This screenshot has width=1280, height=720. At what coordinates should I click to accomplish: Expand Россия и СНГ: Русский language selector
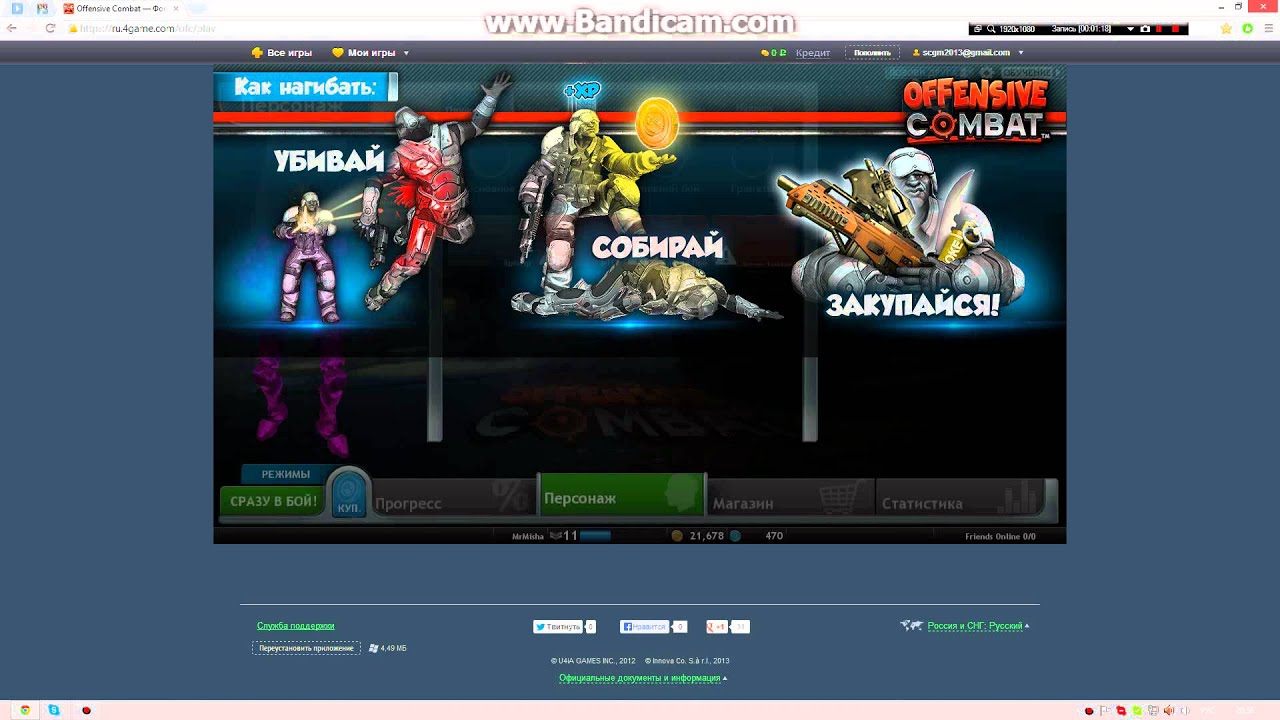pyautogui.click(x=977, y=626)
